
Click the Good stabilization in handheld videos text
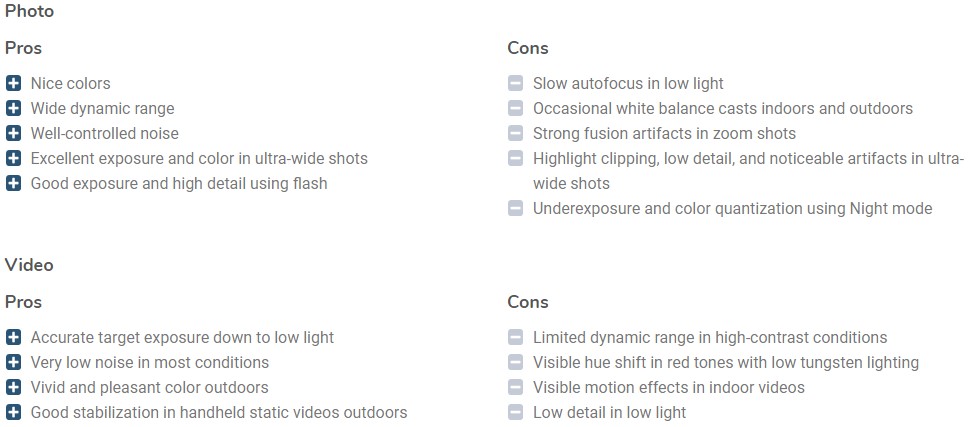[x=219, y=412]
